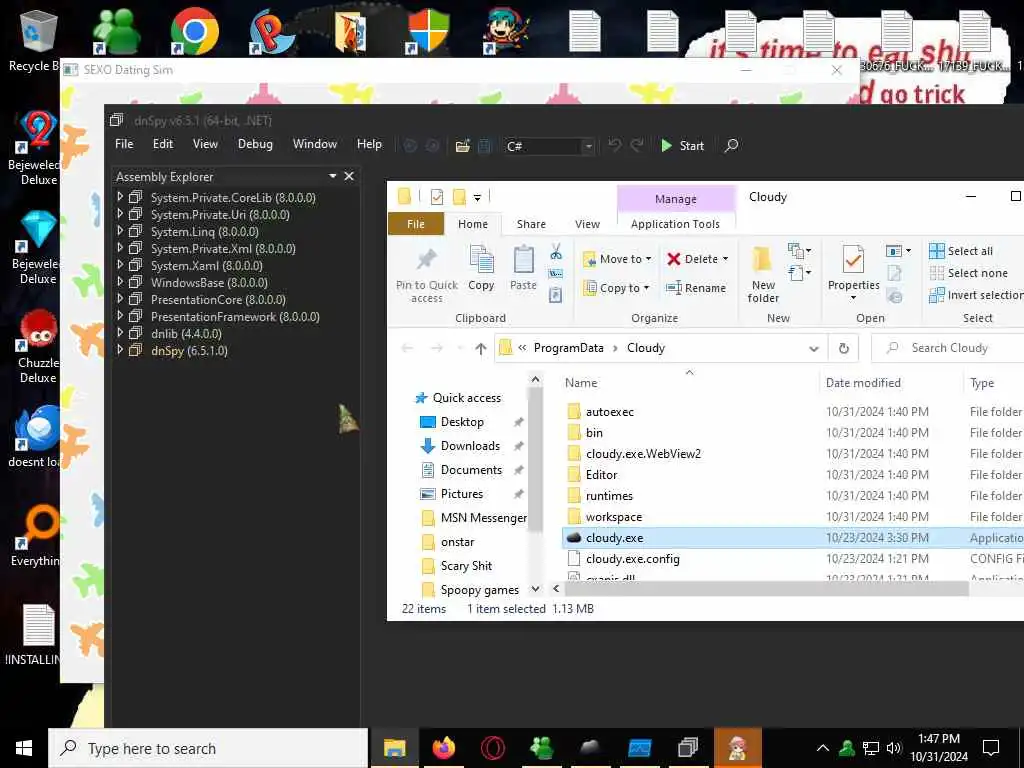Click the dnSpy Start debug button
The height and width of the screenshot is (768, 1024).
(x=682, y=146)
